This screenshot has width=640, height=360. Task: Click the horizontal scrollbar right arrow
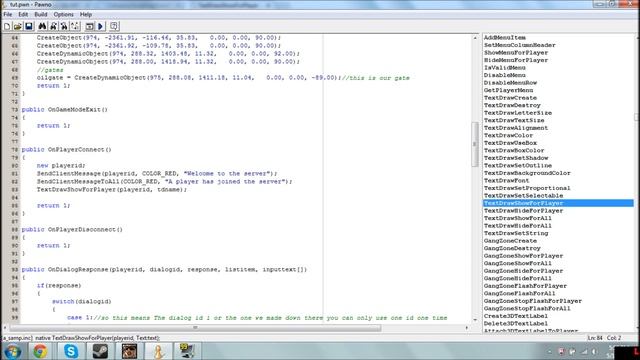(x=467, y=327)
